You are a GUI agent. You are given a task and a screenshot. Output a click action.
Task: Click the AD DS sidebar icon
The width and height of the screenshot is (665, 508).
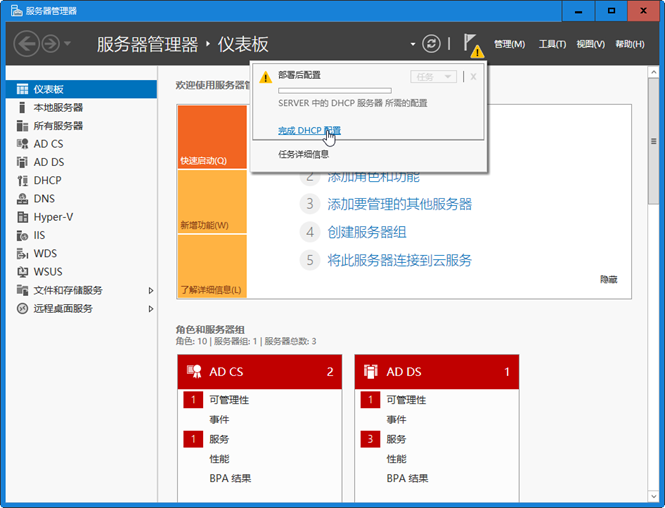tap(22, 162)
